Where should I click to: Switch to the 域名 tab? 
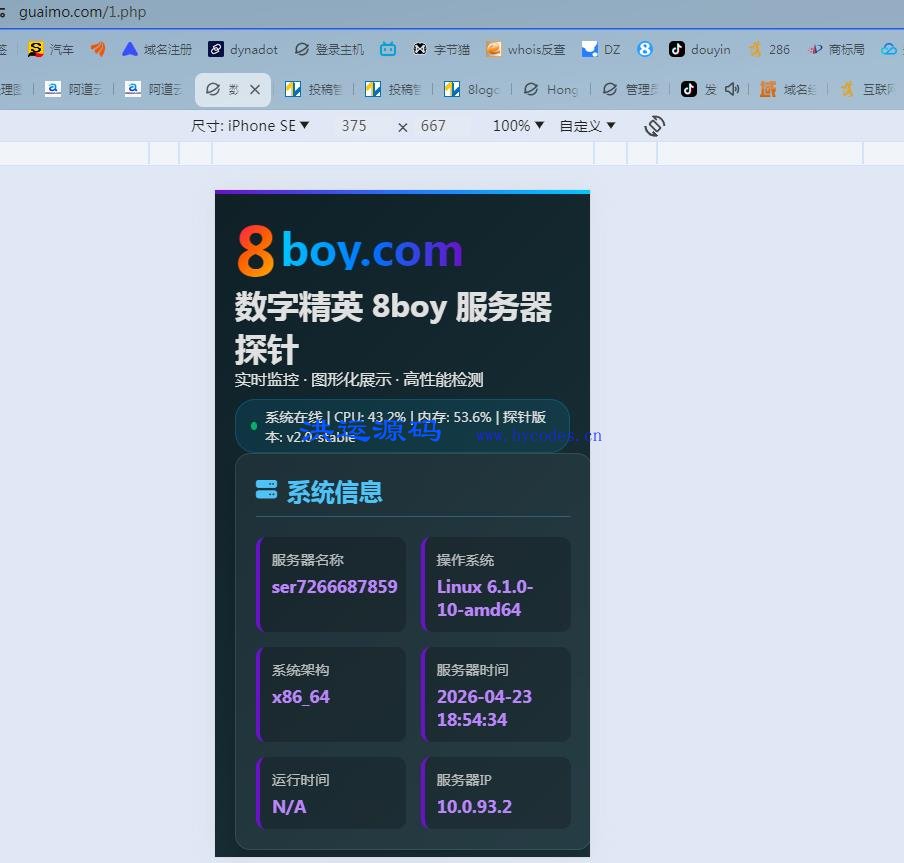(788, 89)
